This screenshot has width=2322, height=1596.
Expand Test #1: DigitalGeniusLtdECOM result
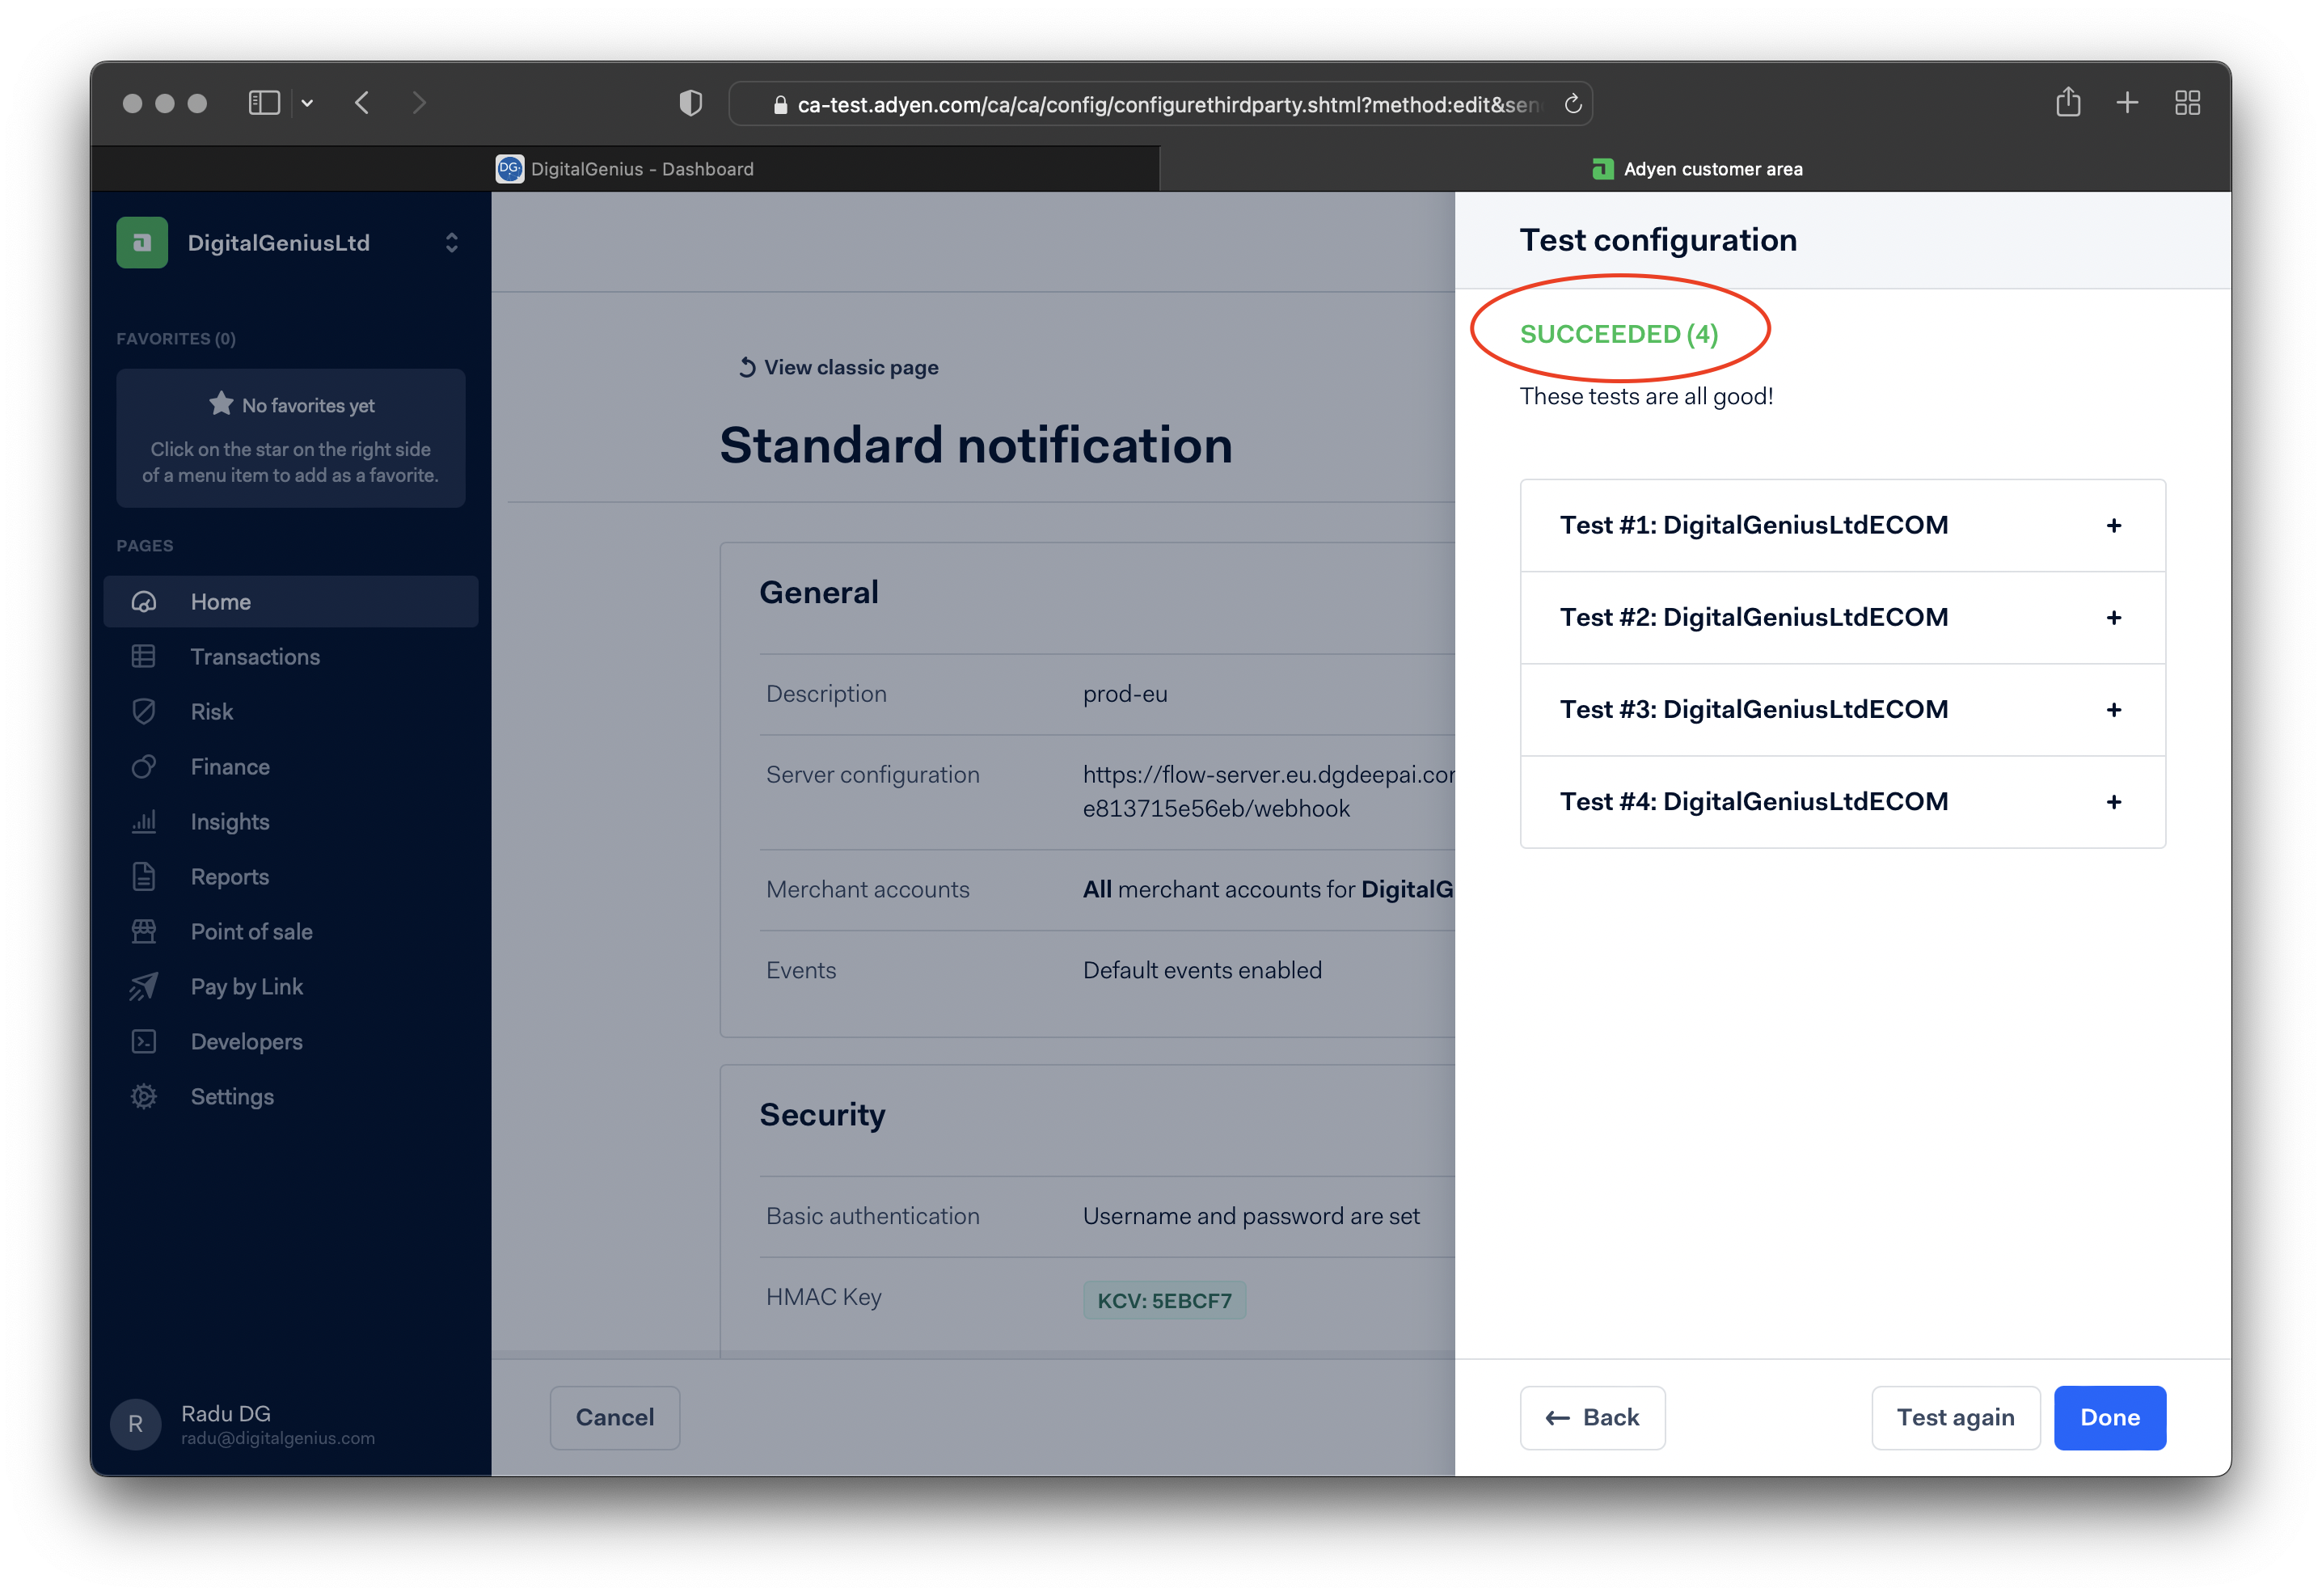[2116, 524]
